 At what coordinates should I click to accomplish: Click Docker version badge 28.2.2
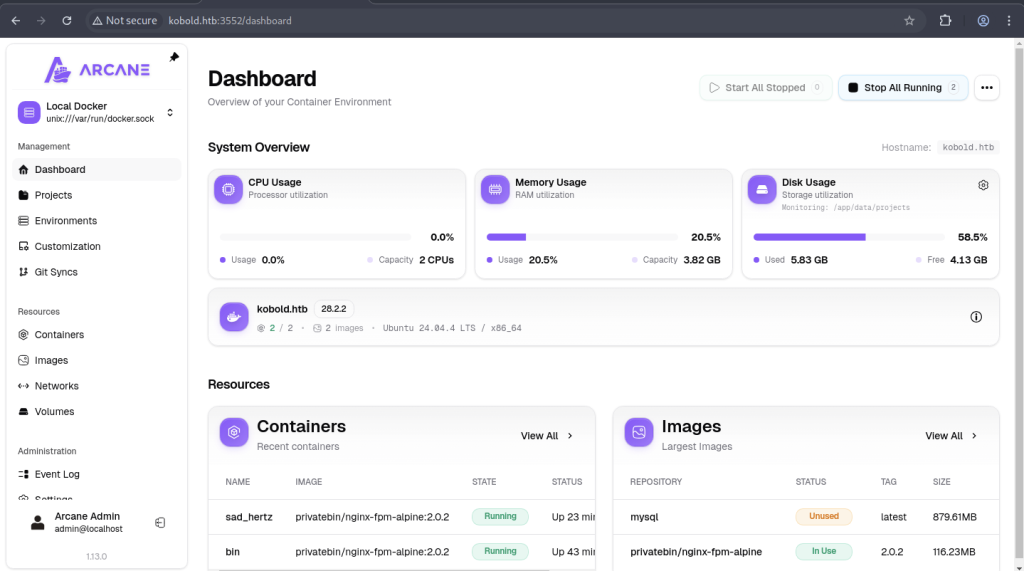coord(334,308)
